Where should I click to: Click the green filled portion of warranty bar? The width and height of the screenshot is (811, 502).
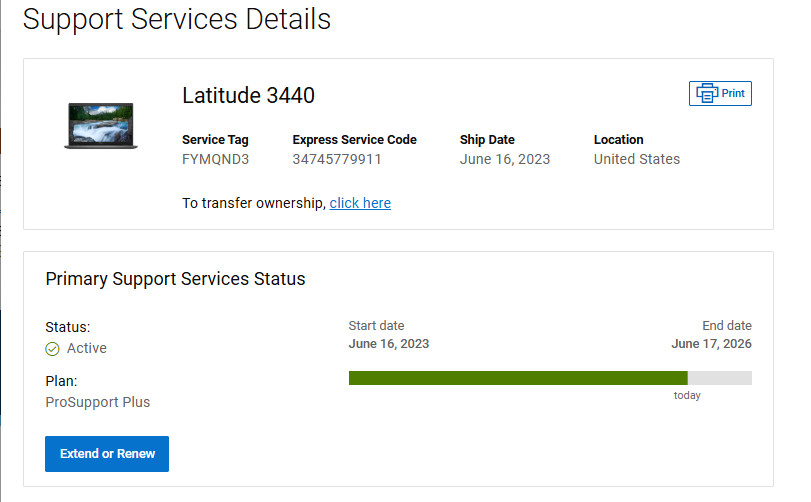[x=518, y=378]
